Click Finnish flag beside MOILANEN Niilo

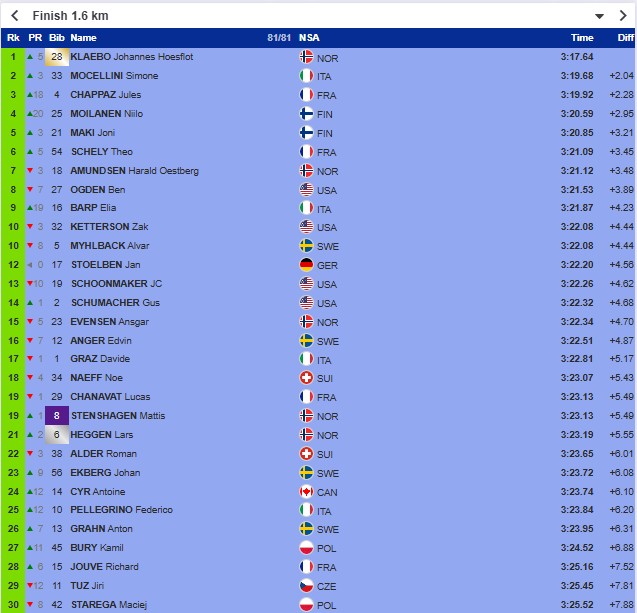tap(306, 113)
